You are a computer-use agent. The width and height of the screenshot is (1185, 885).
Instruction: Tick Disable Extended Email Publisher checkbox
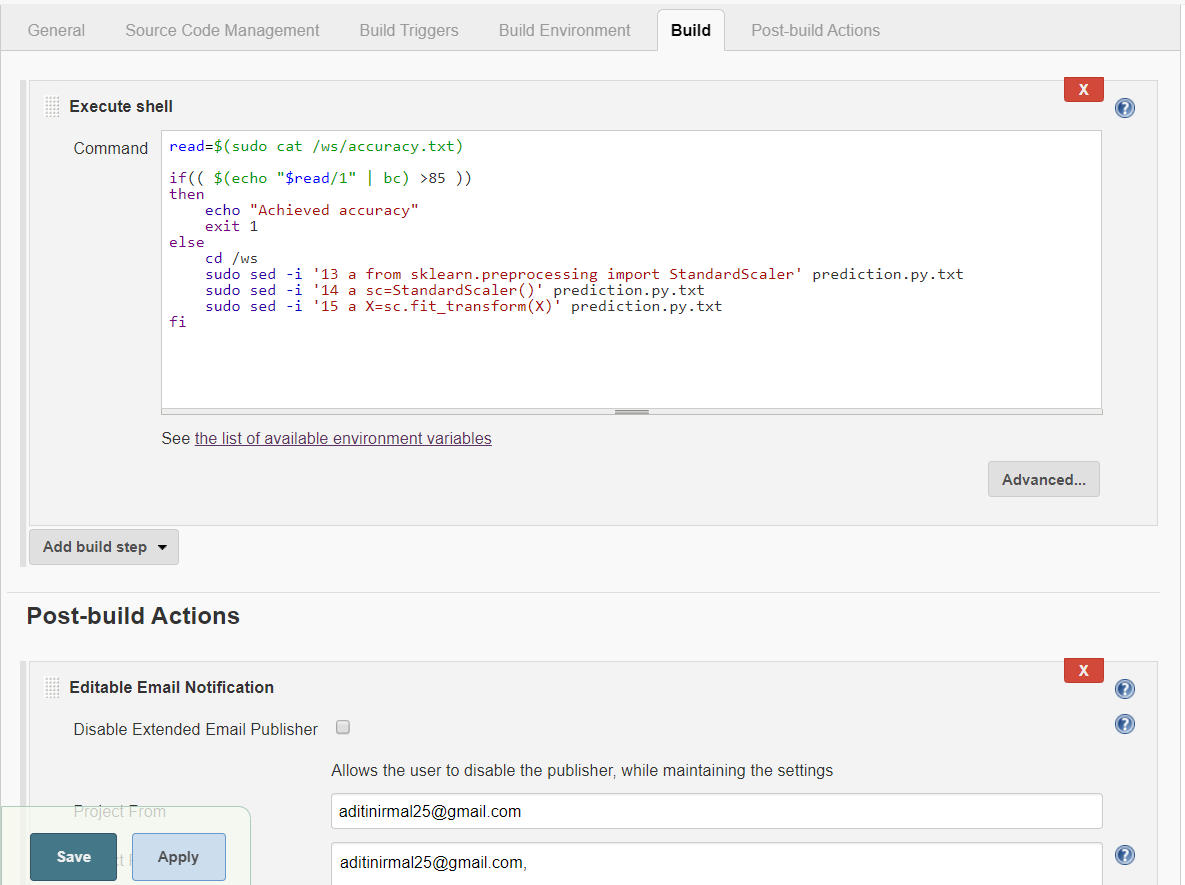click(343, 727)
